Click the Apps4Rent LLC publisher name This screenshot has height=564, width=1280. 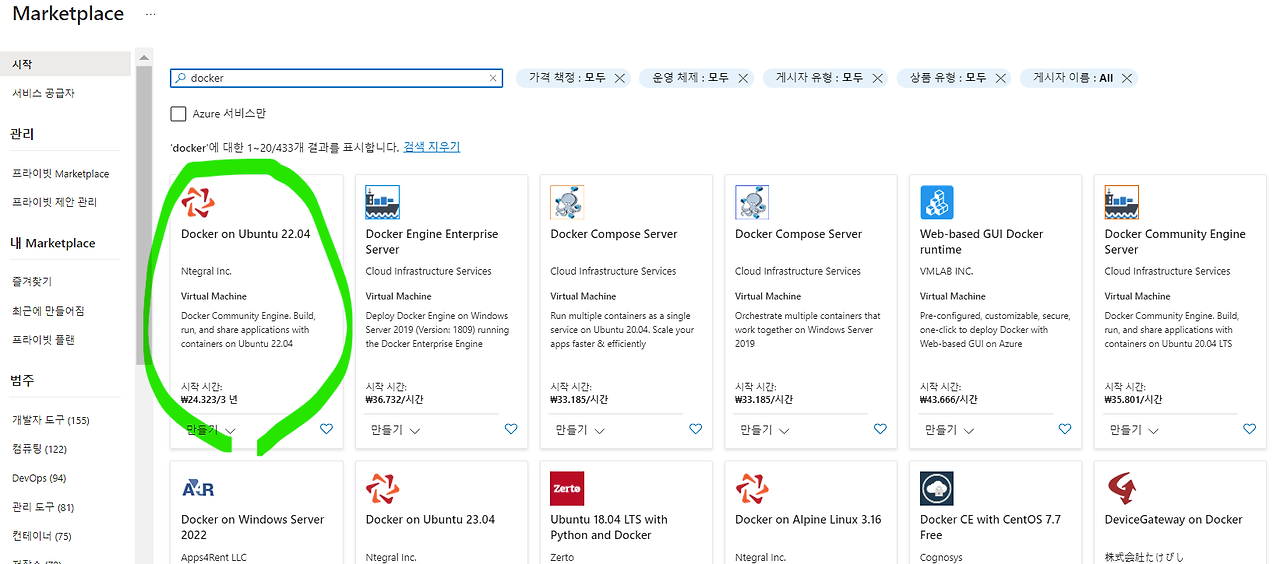(214, 557)
